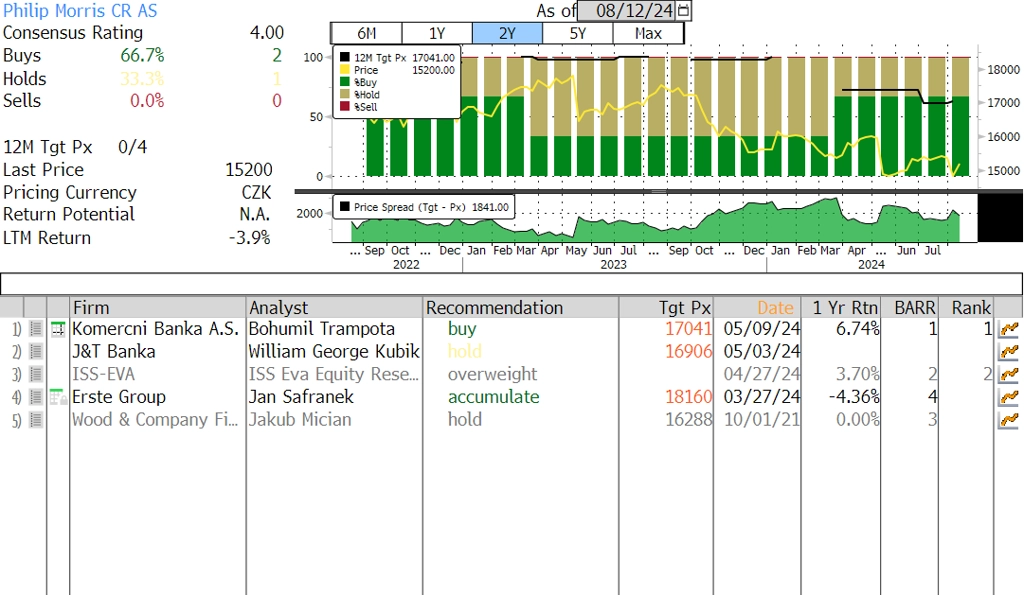This screenshot has width=1024, height=595.
Task: Click the 'buy' recommendation for Komercni Banka
Action: [462, 329]
